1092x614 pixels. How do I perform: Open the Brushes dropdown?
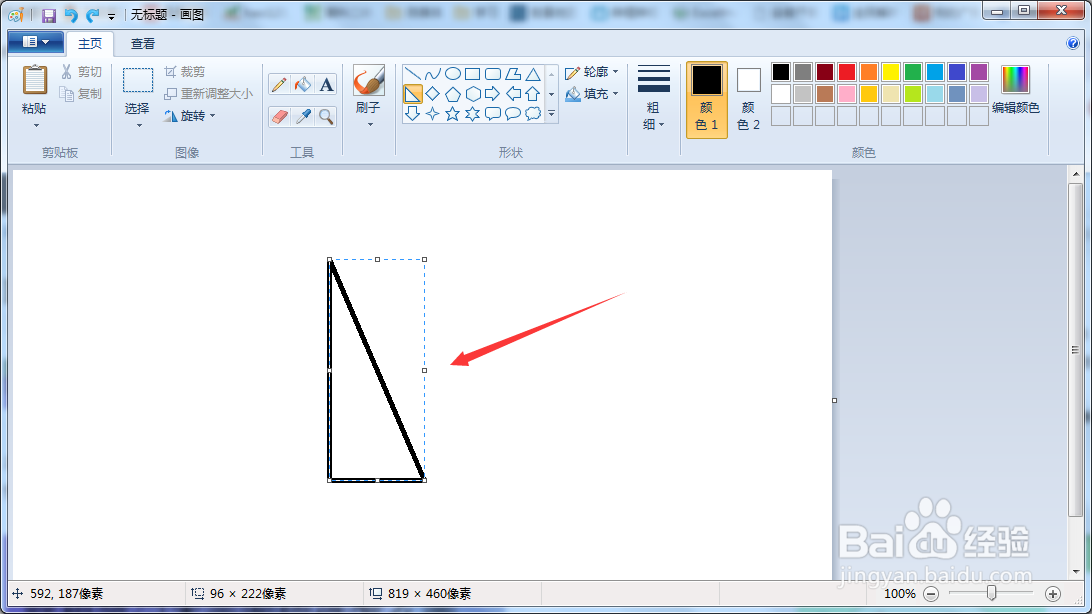(x=370, y=125)
